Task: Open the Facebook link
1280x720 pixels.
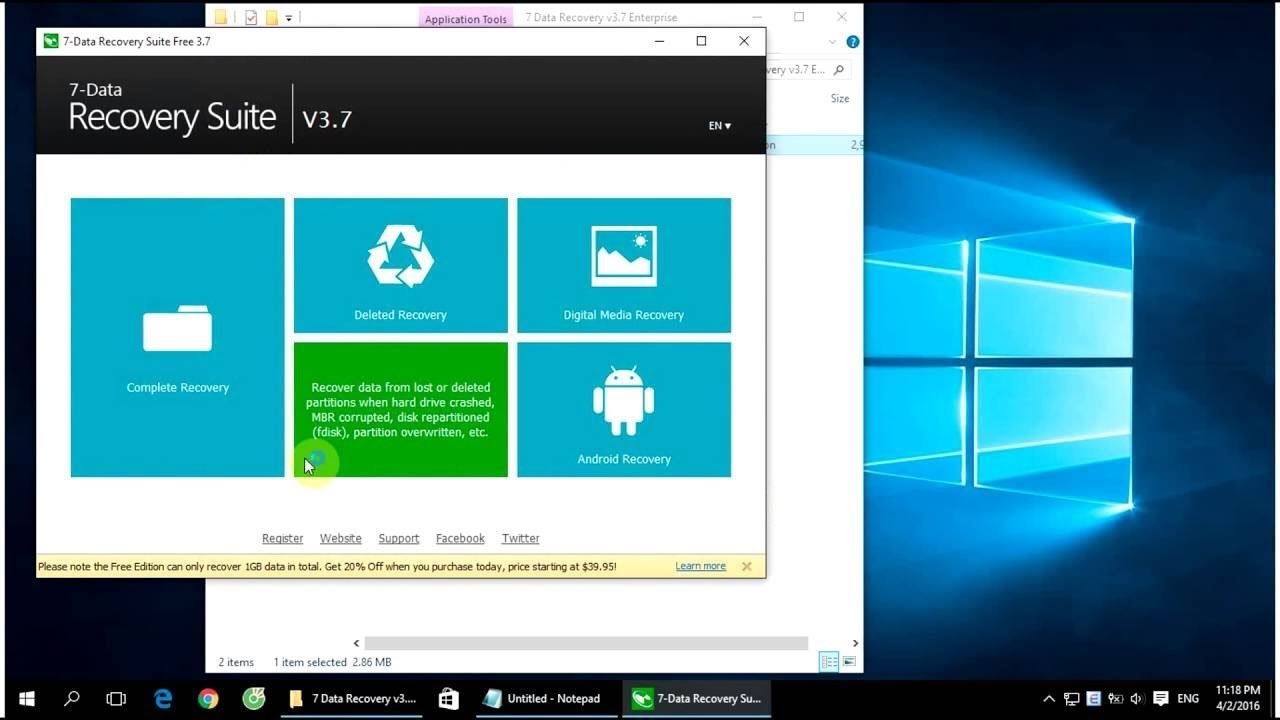Action: pyautogui.click(x=460, y=538)
